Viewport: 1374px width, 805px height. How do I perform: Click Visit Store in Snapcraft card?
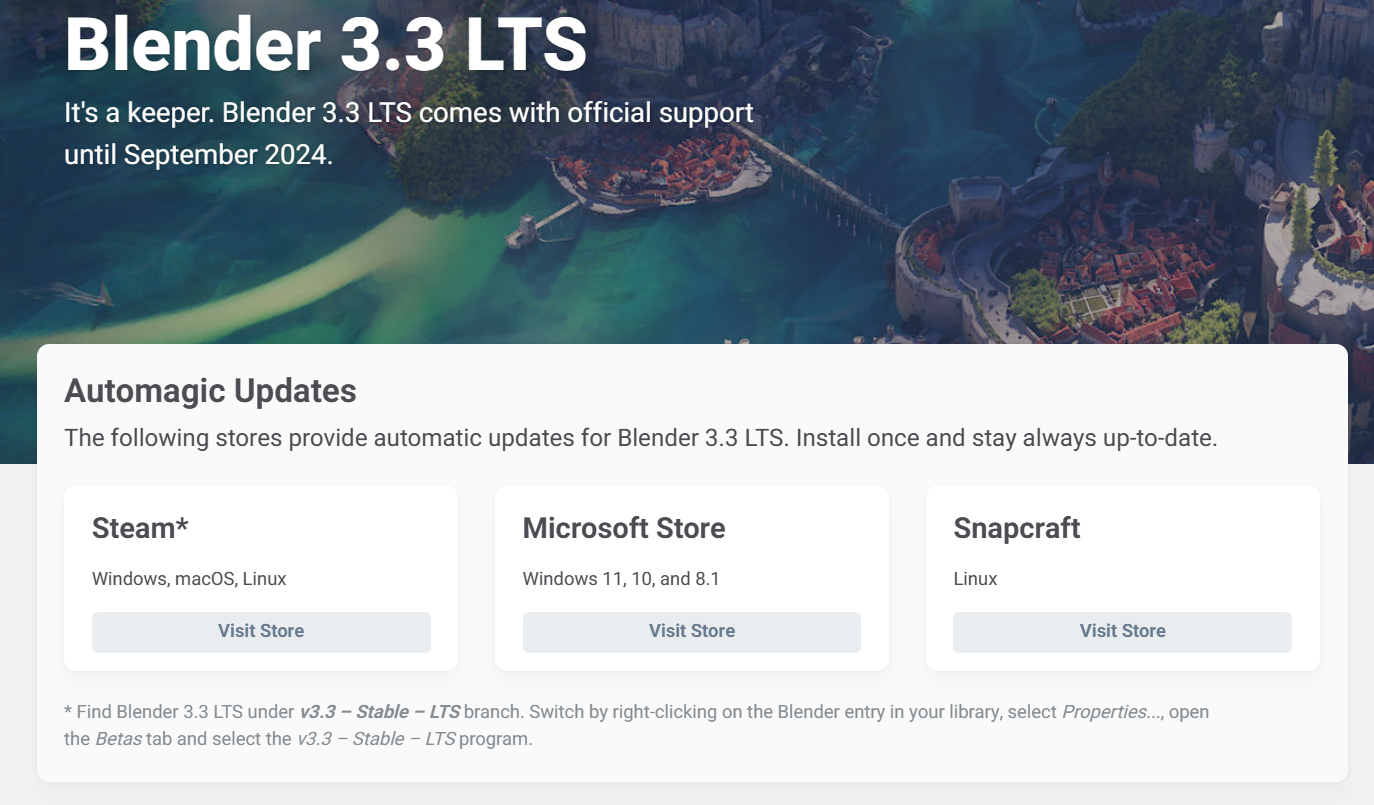[x=1122, y=632]
